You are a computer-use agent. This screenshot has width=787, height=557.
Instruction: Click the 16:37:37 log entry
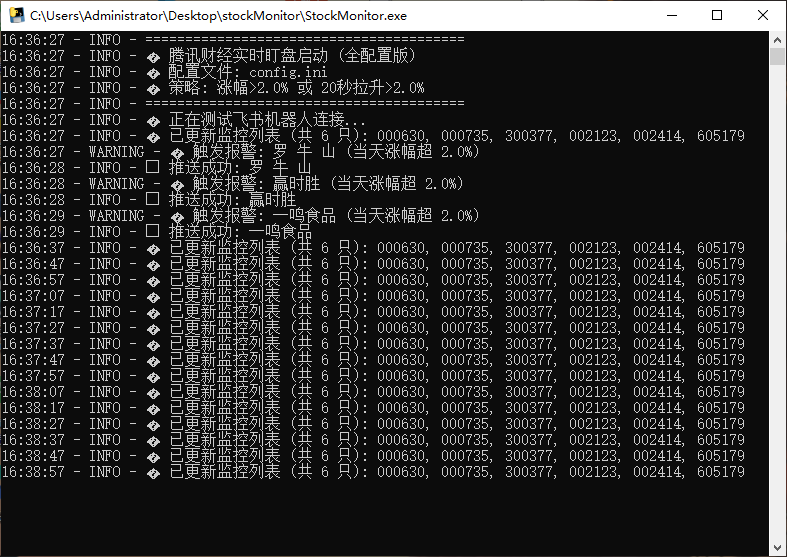(x=373, y=344)
